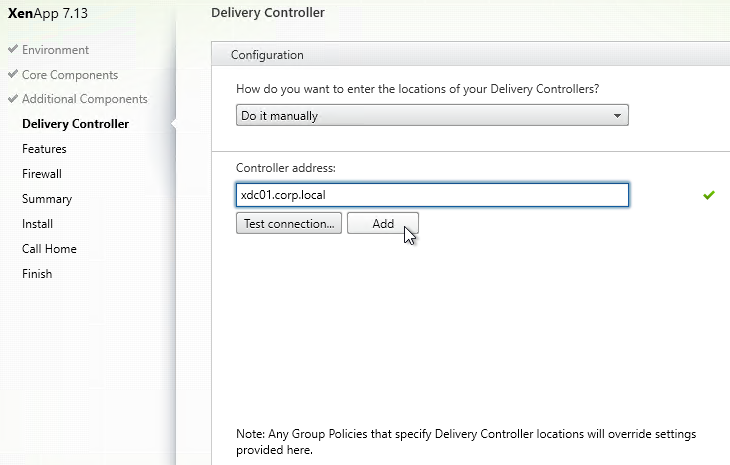Screen dimensions: 730x465
Task: Select the Delivery Controller step
Action: point(75,124)
